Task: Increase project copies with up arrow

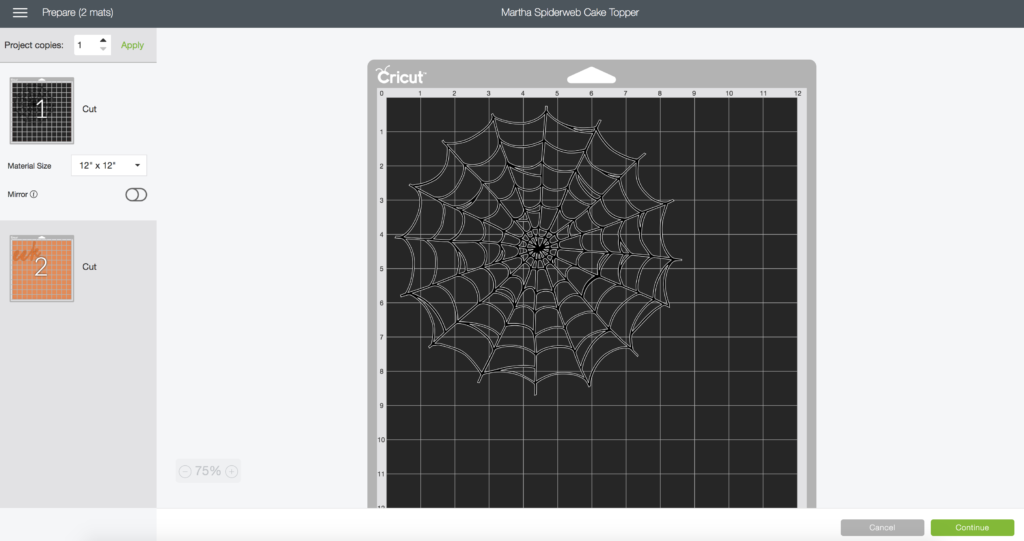Action: tap(103, 41)
